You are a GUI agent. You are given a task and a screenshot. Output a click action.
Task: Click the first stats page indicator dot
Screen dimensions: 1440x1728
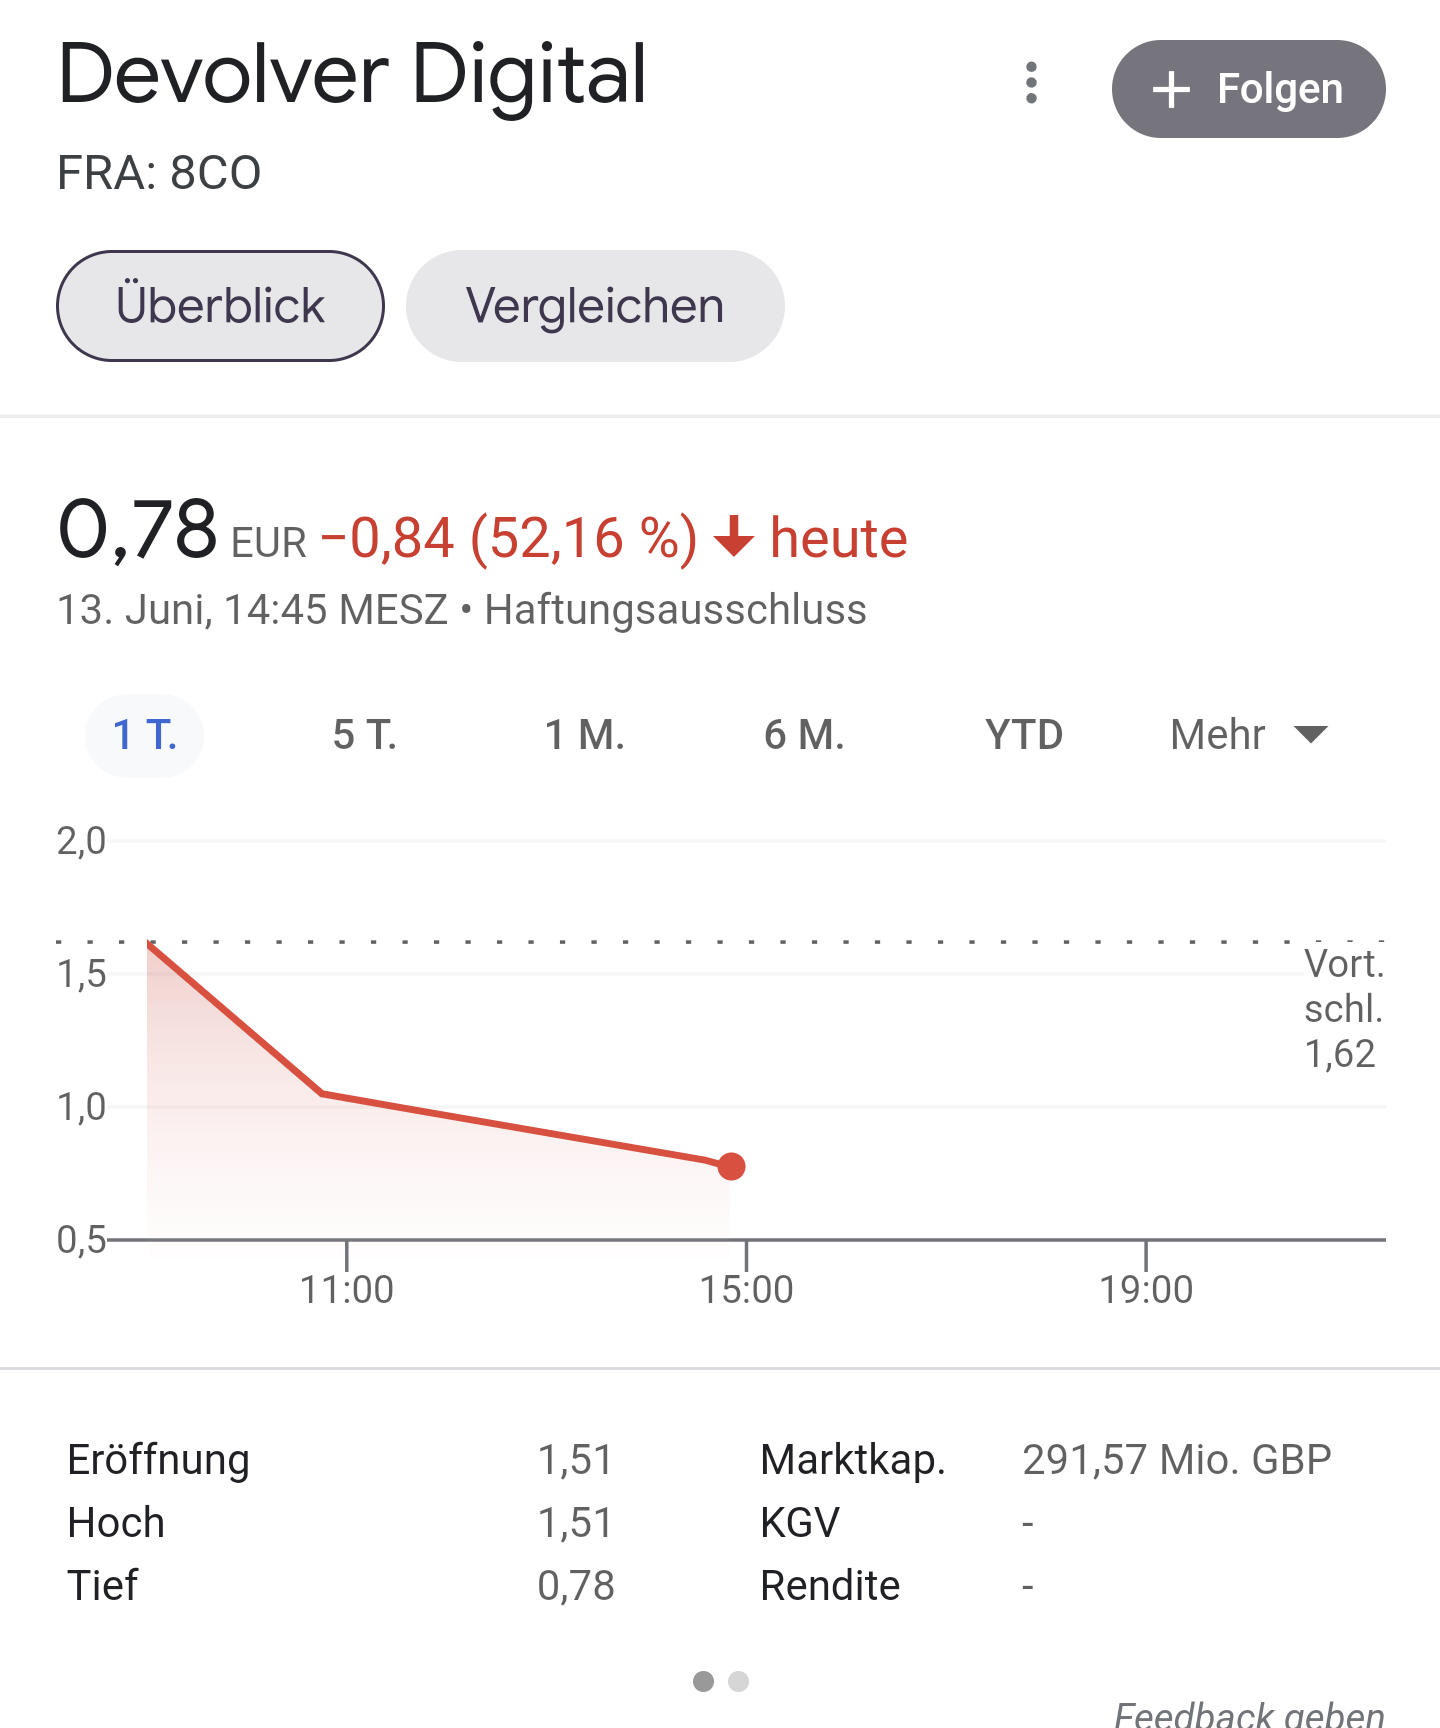704,1681
